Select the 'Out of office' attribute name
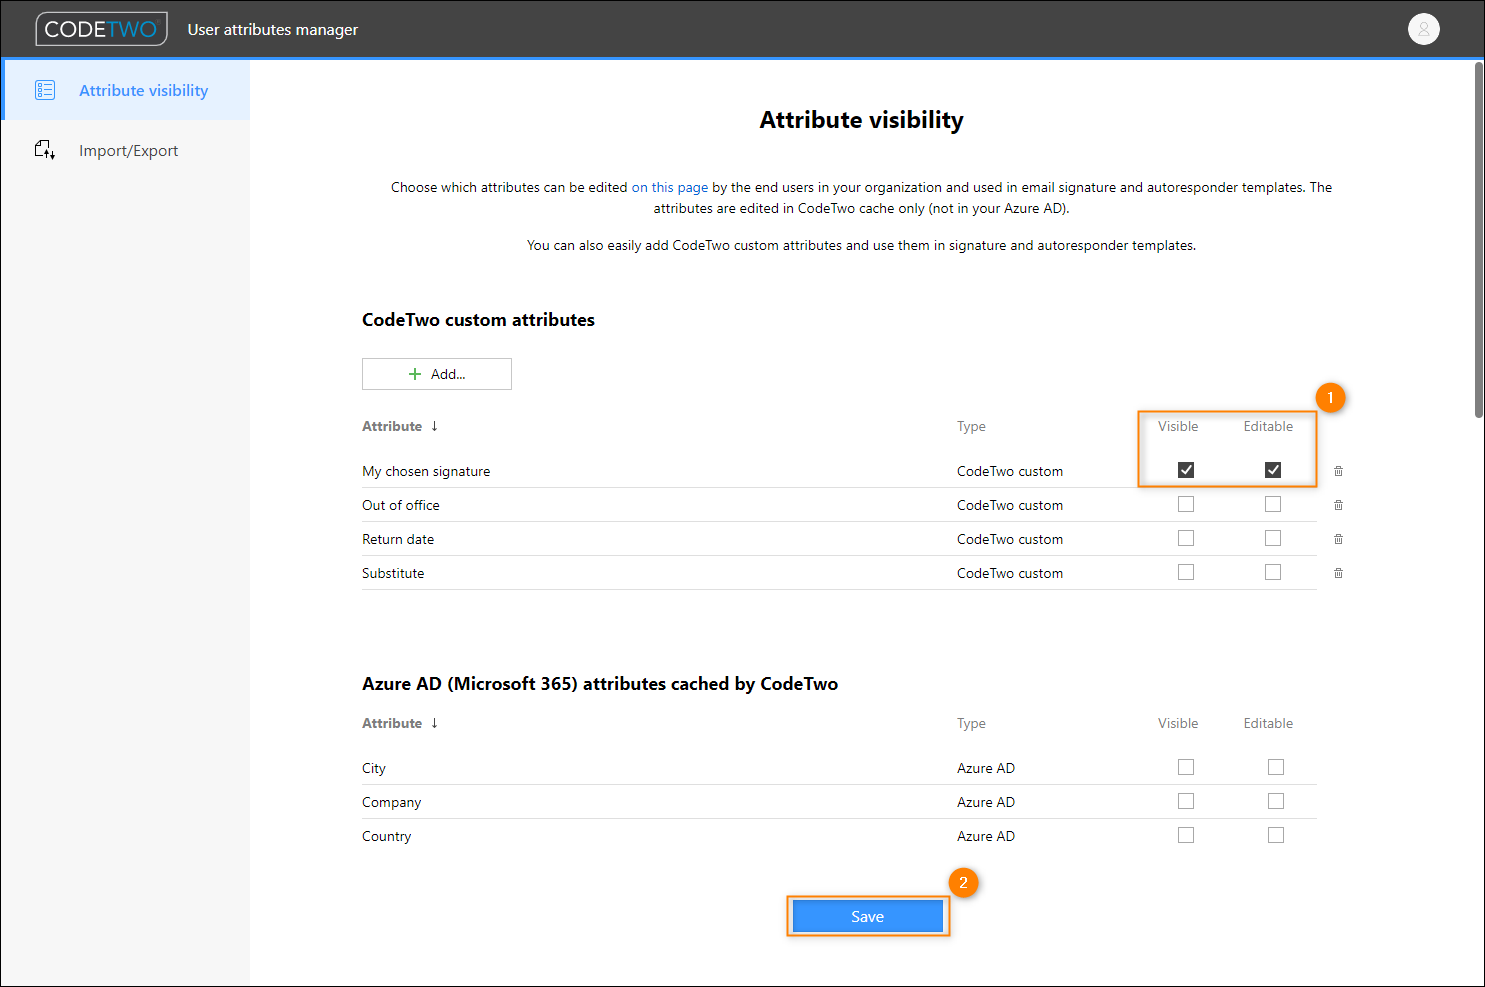Viewport: 1485px width, 987px height. tap(401, 505)
